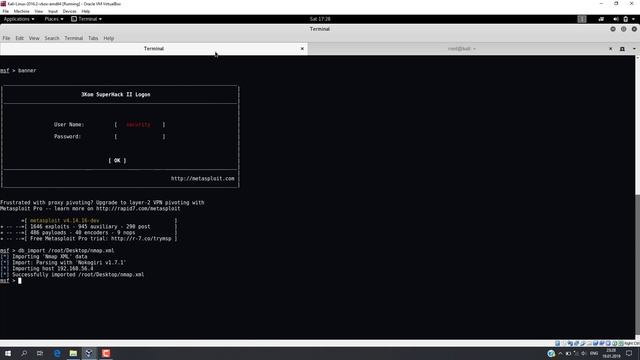The image size is (640, 360).
Task: Open Microsoft Edge from the taskbar
Action: tap(57, 353)
